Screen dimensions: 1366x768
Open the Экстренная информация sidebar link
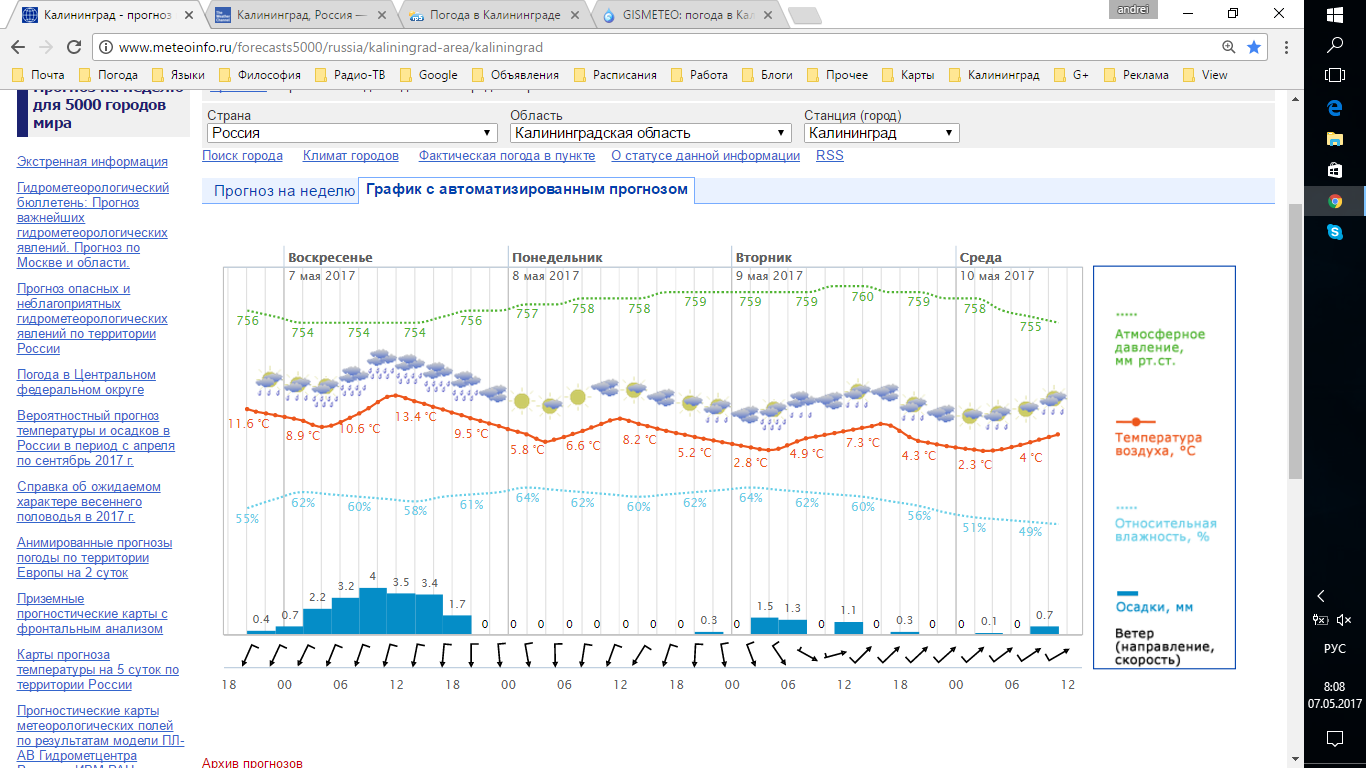click(92, 162)
